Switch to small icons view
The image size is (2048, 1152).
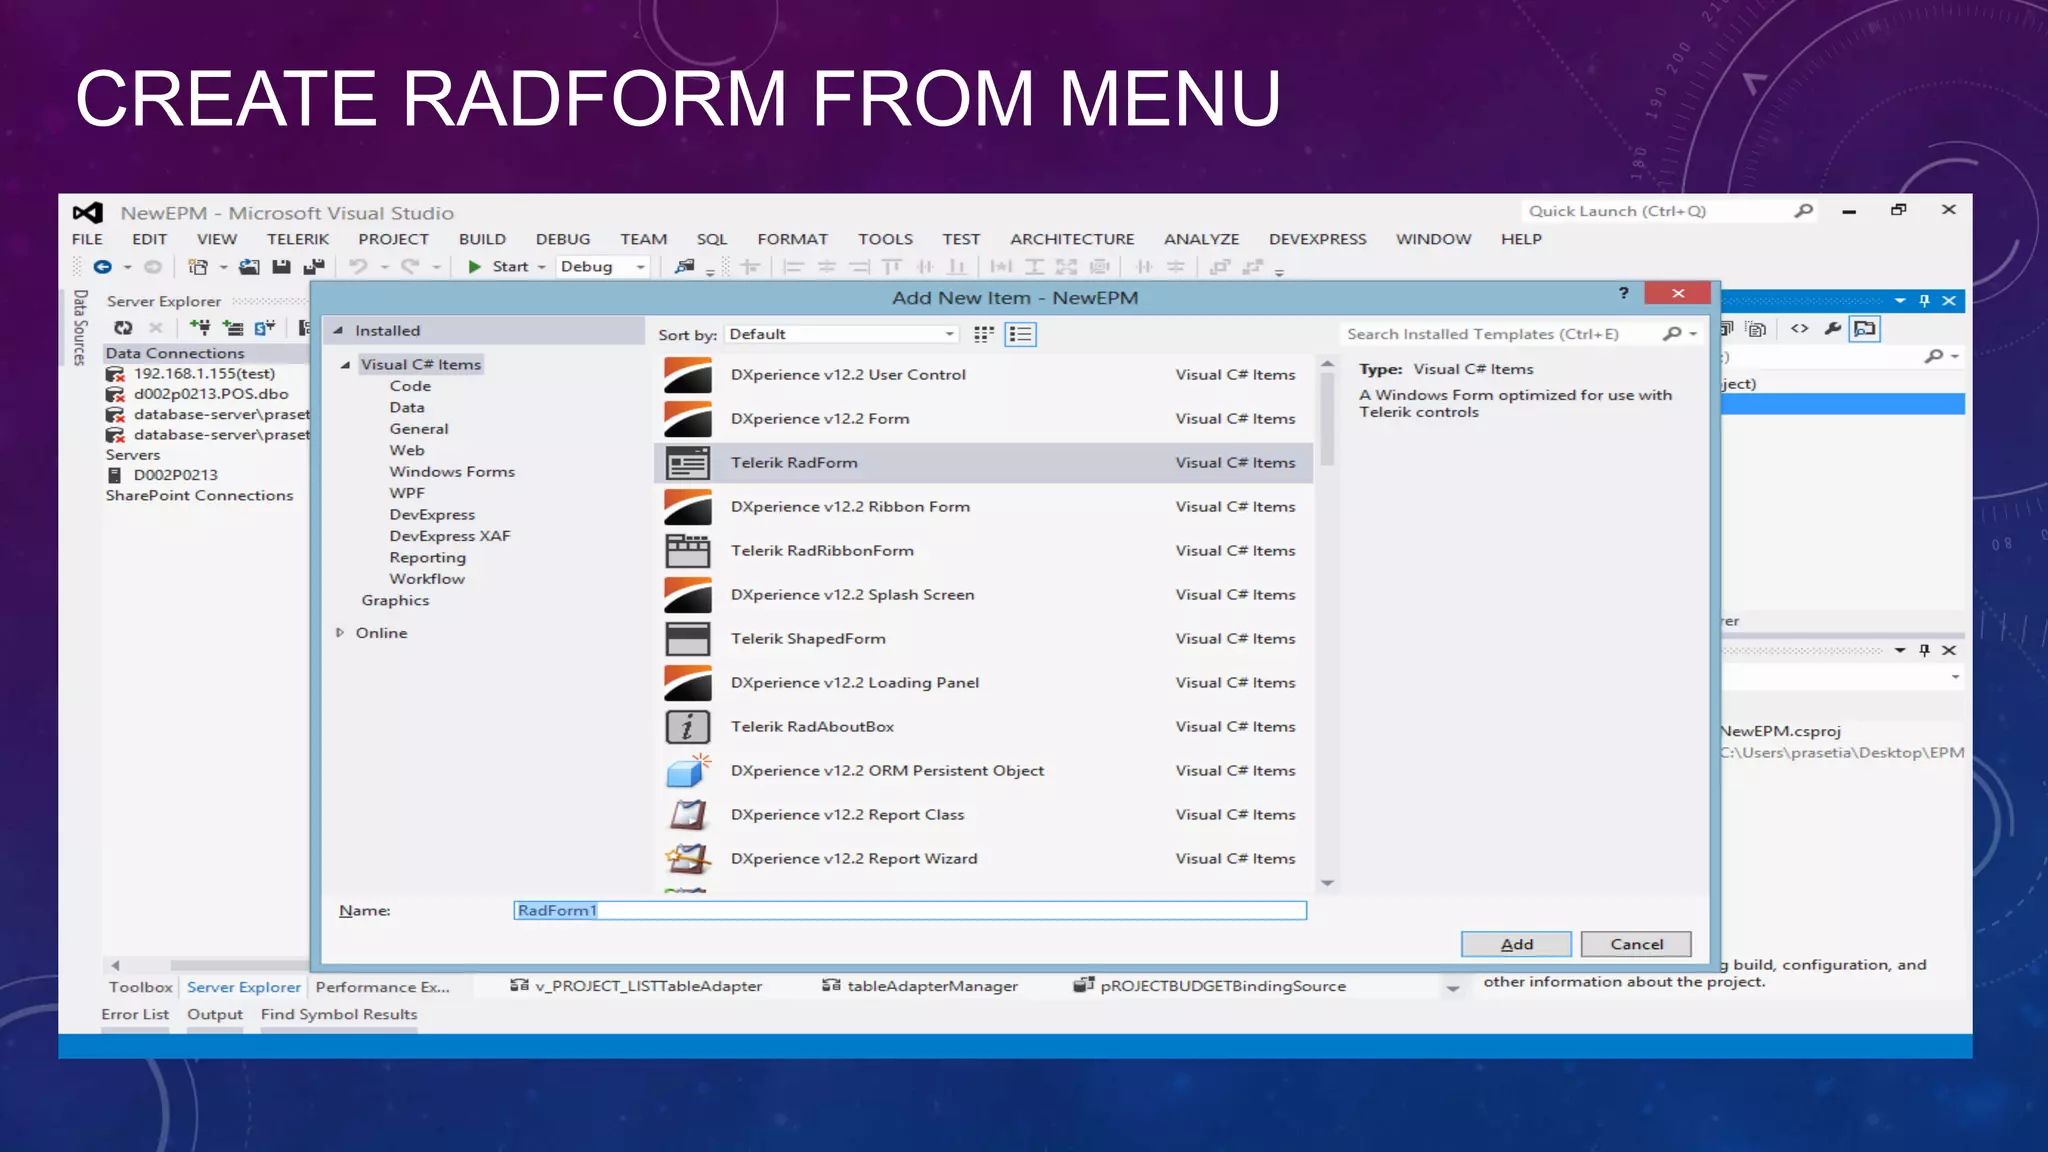[984, 335]
